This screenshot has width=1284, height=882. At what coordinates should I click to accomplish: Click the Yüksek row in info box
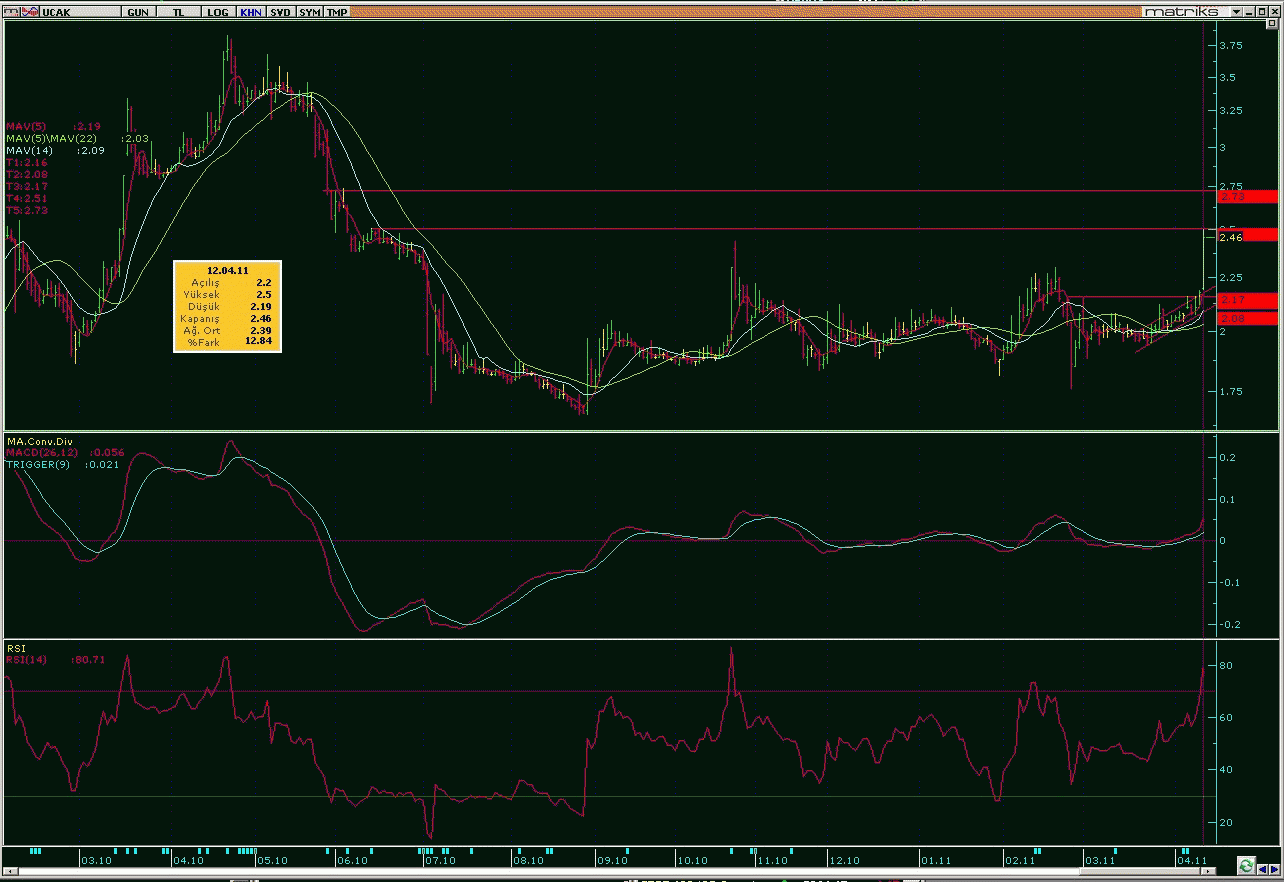coord(227,295)
